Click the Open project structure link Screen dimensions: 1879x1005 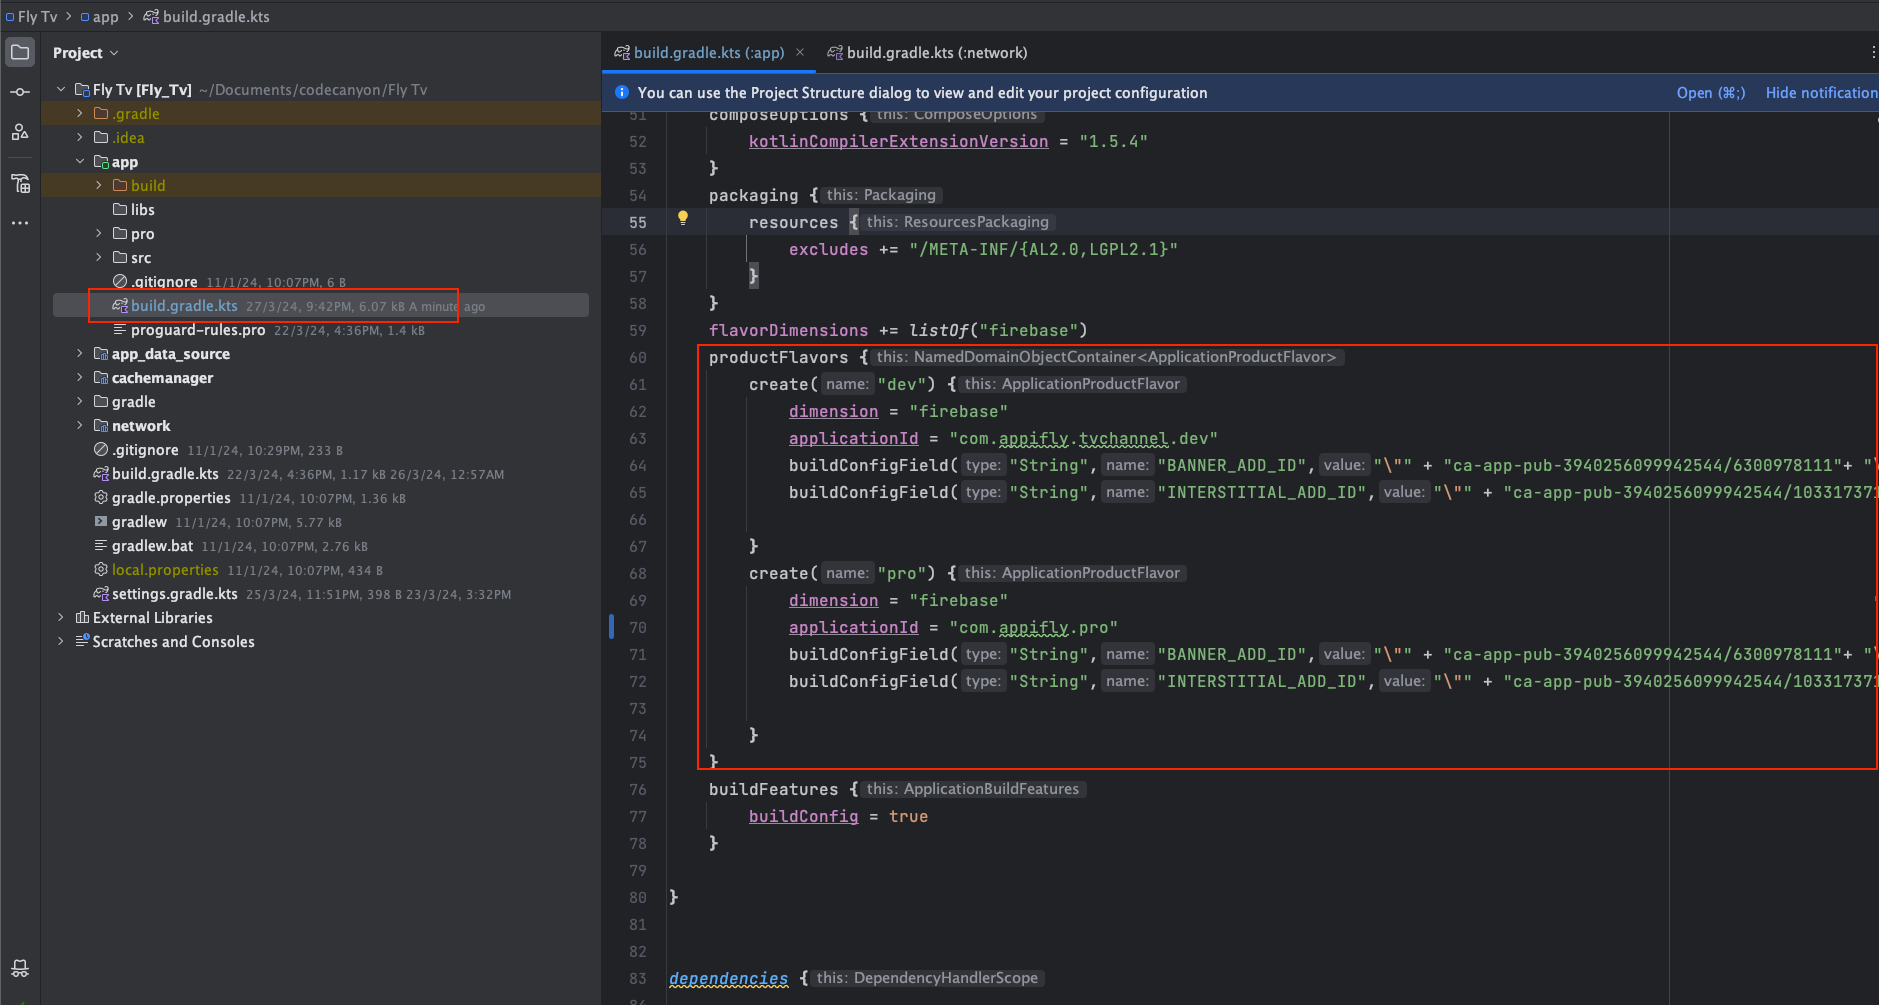tap(1710, 93)
